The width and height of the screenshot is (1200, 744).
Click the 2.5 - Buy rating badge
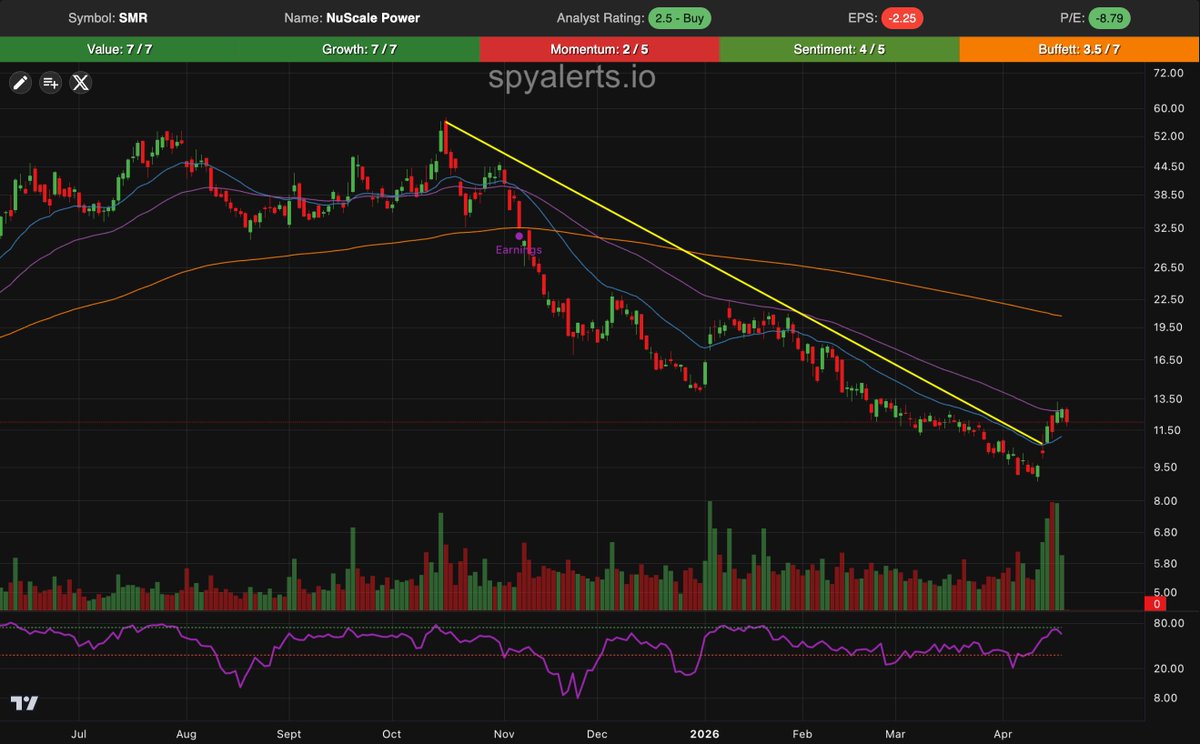pyautogui.click(x=682, y=18)
